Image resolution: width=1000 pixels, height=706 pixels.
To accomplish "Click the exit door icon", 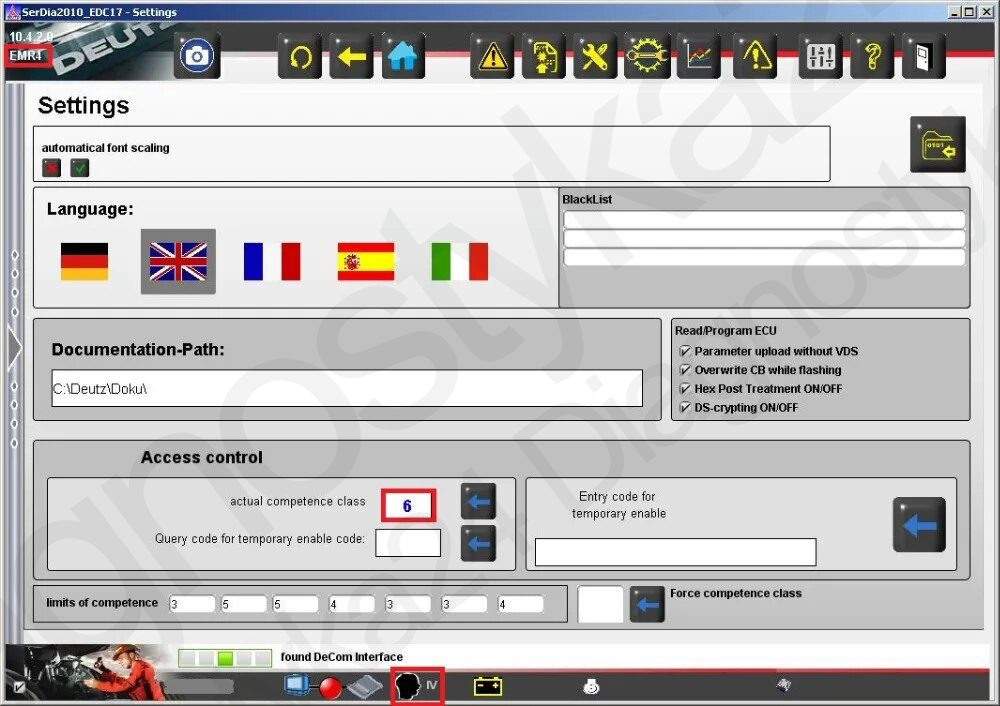I will [923, 56].
